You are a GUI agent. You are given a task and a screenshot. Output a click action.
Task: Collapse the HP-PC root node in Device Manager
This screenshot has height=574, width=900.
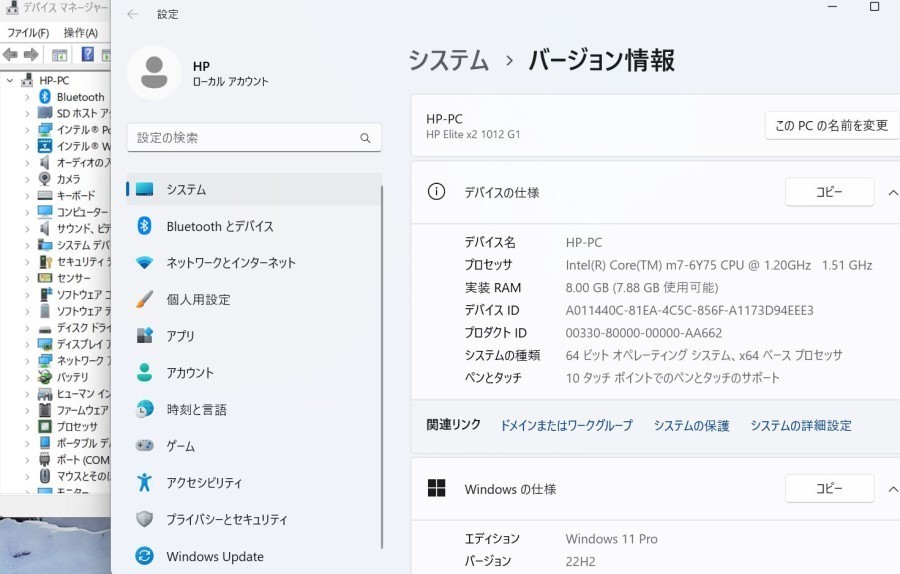click(10, 80)
